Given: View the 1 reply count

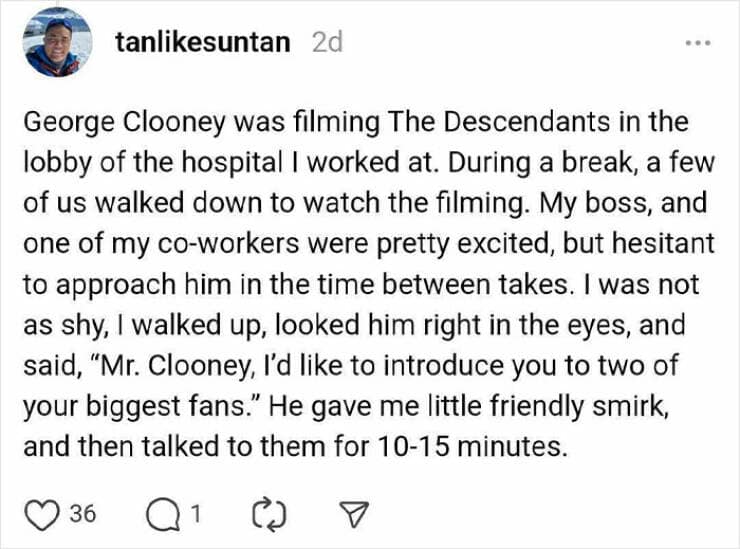Looking at the screenshot, I should point(196,515).
